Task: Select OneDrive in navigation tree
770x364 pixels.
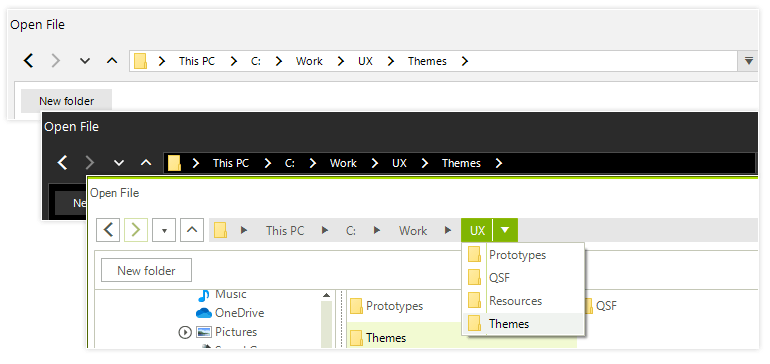Action: pos(230,313)
